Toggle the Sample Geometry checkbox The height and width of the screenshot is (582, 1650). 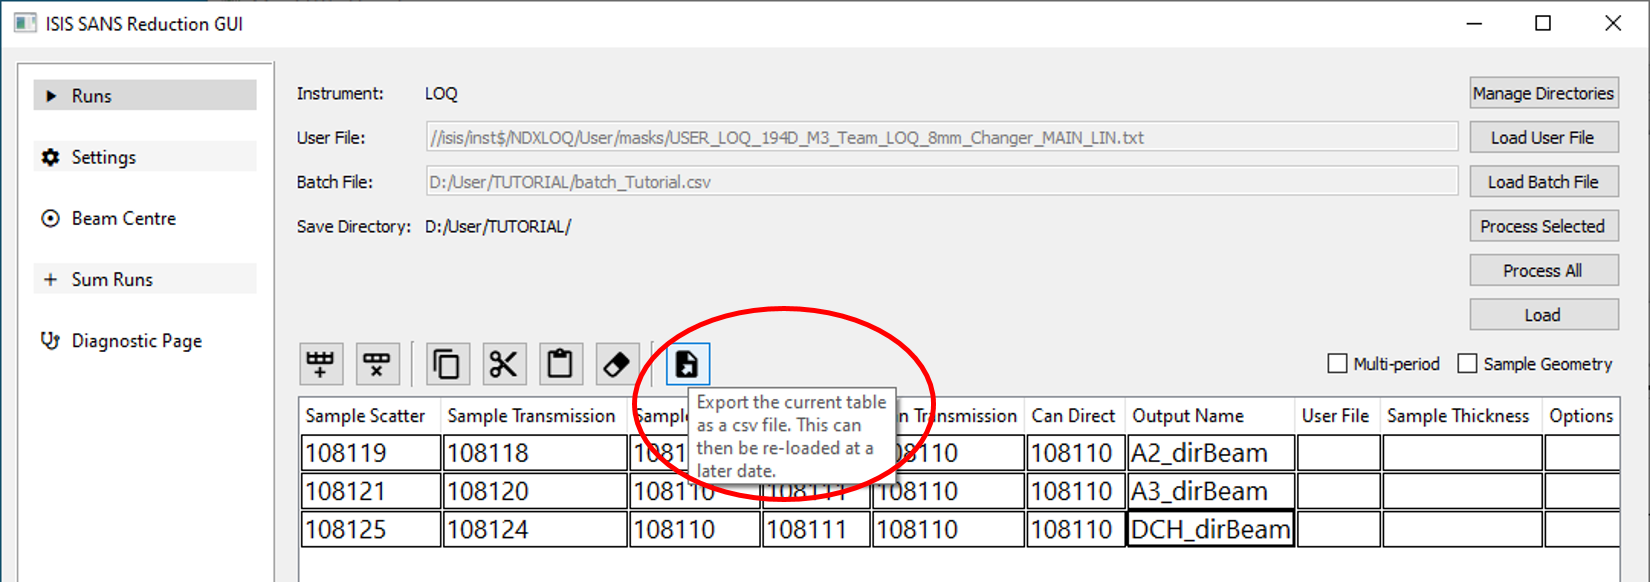pyautogui.click(x=1467, y=364)
